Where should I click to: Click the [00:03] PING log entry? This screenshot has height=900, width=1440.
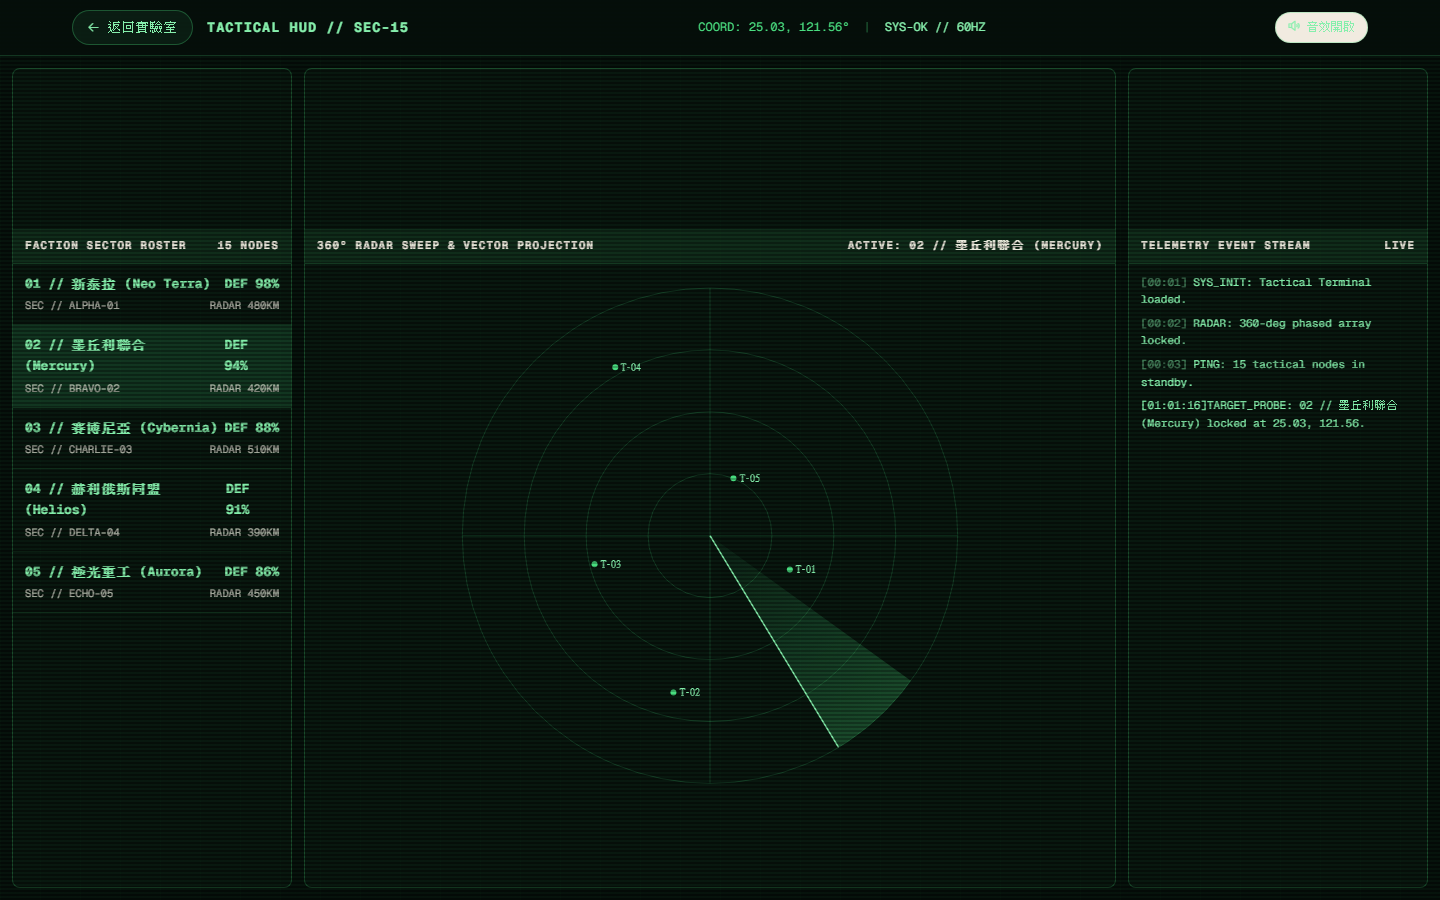click(x=1277, y=373)
